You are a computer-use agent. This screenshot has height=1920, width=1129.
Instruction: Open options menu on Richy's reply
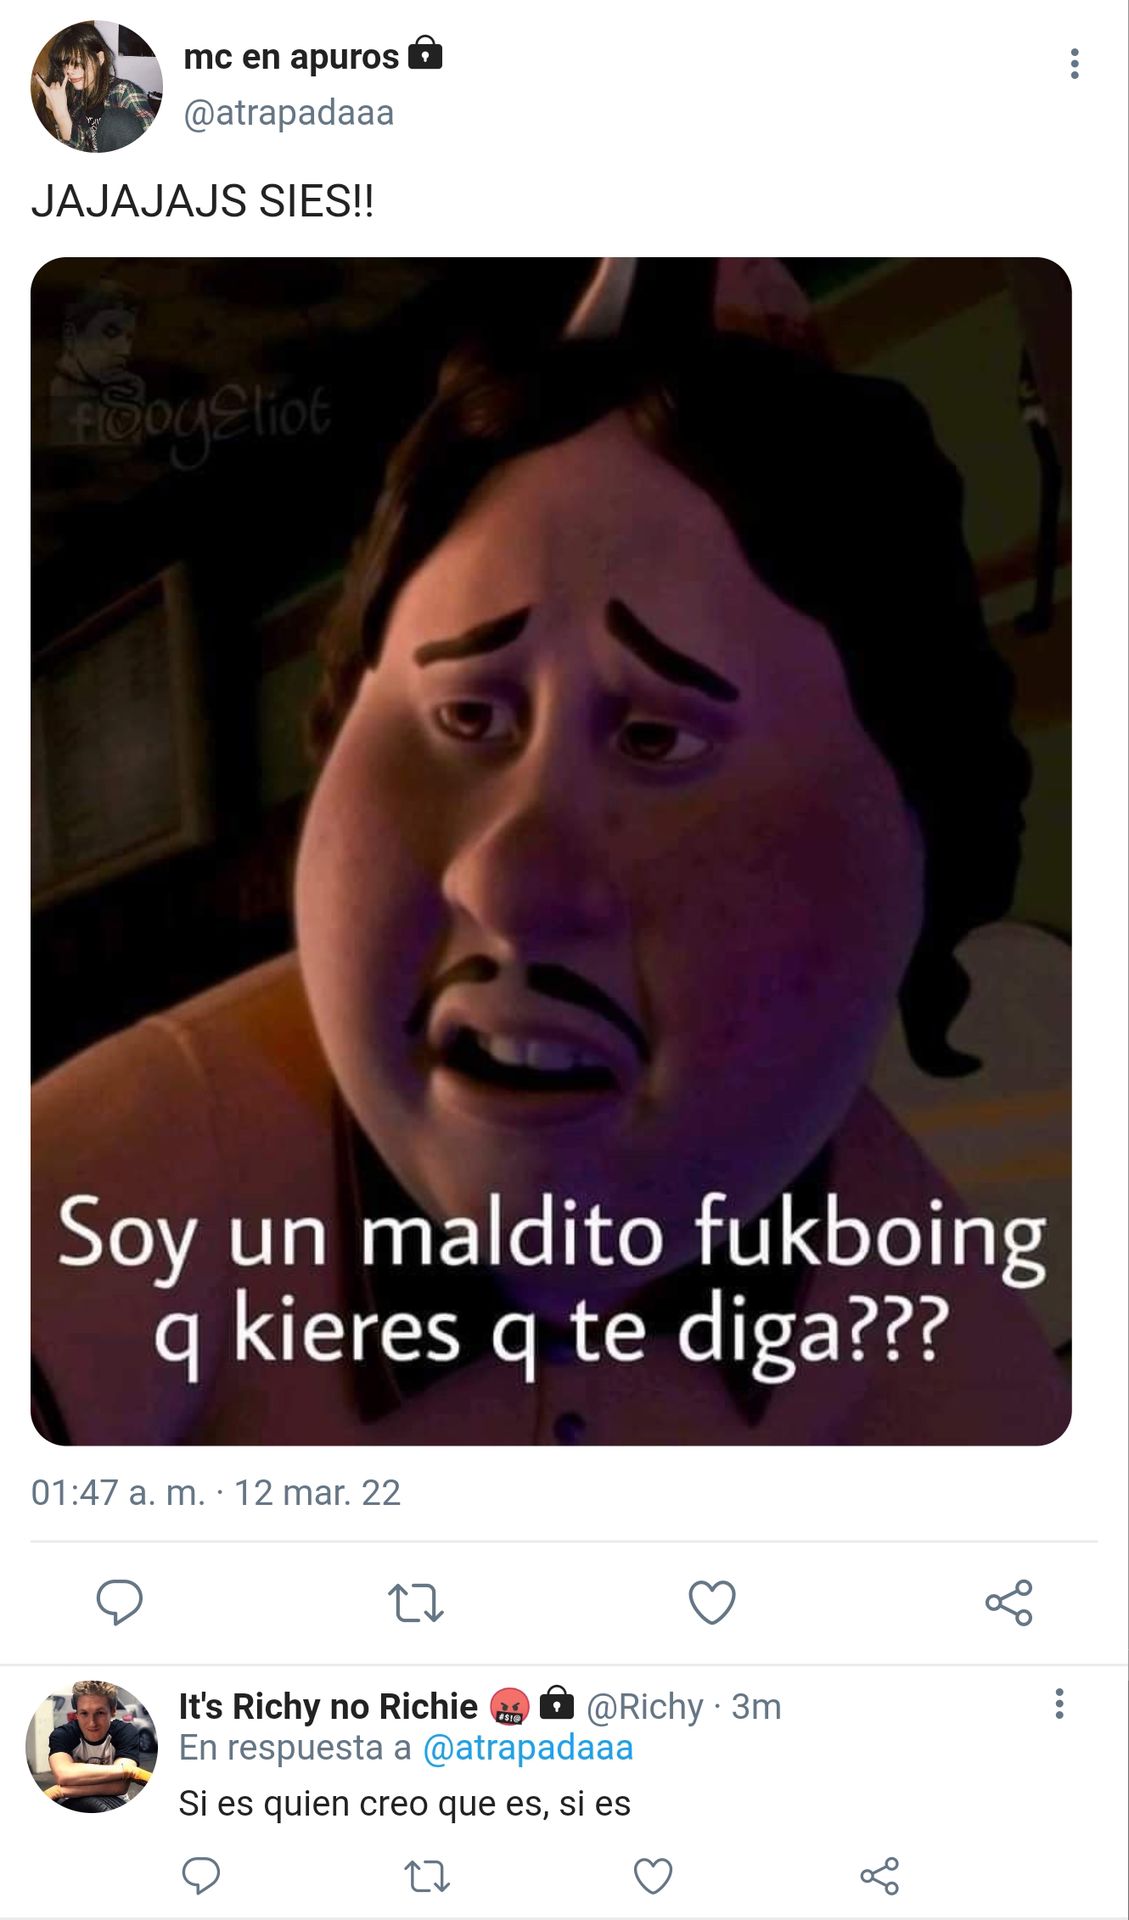coord(1059,1703)
